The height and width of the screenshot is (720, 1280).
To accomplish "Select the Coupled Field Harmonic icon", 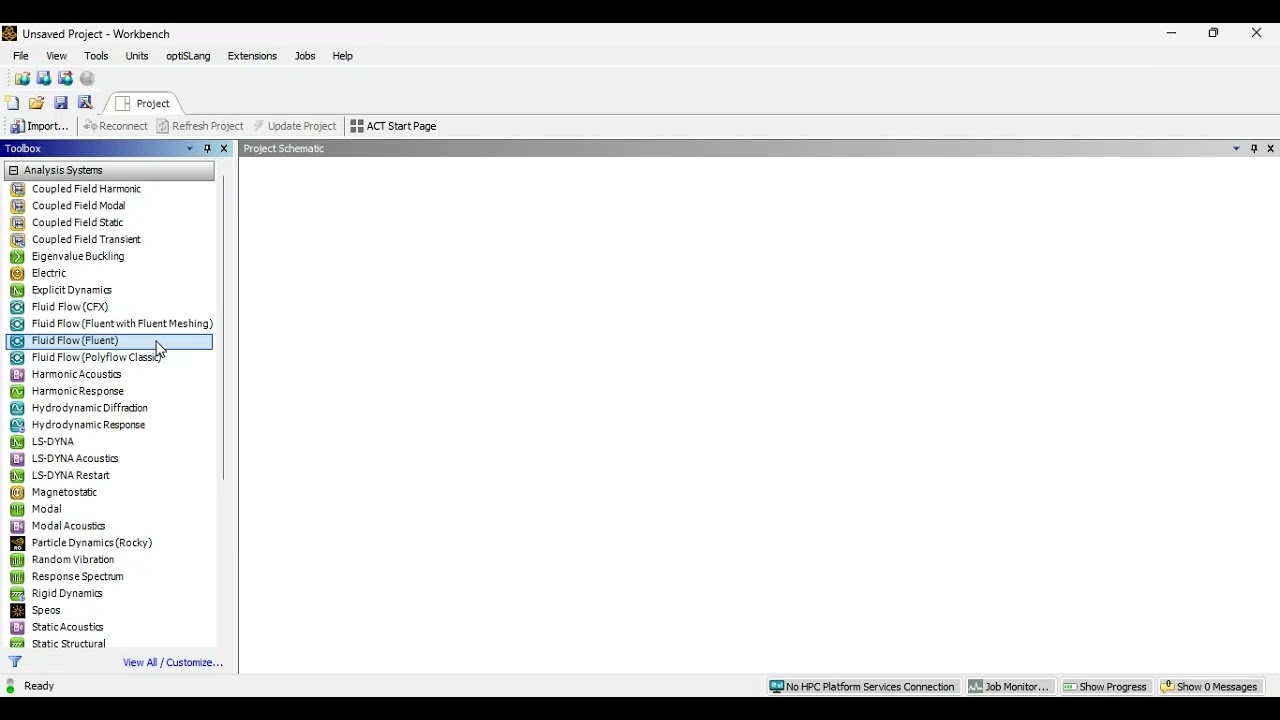I will point(17,189).
